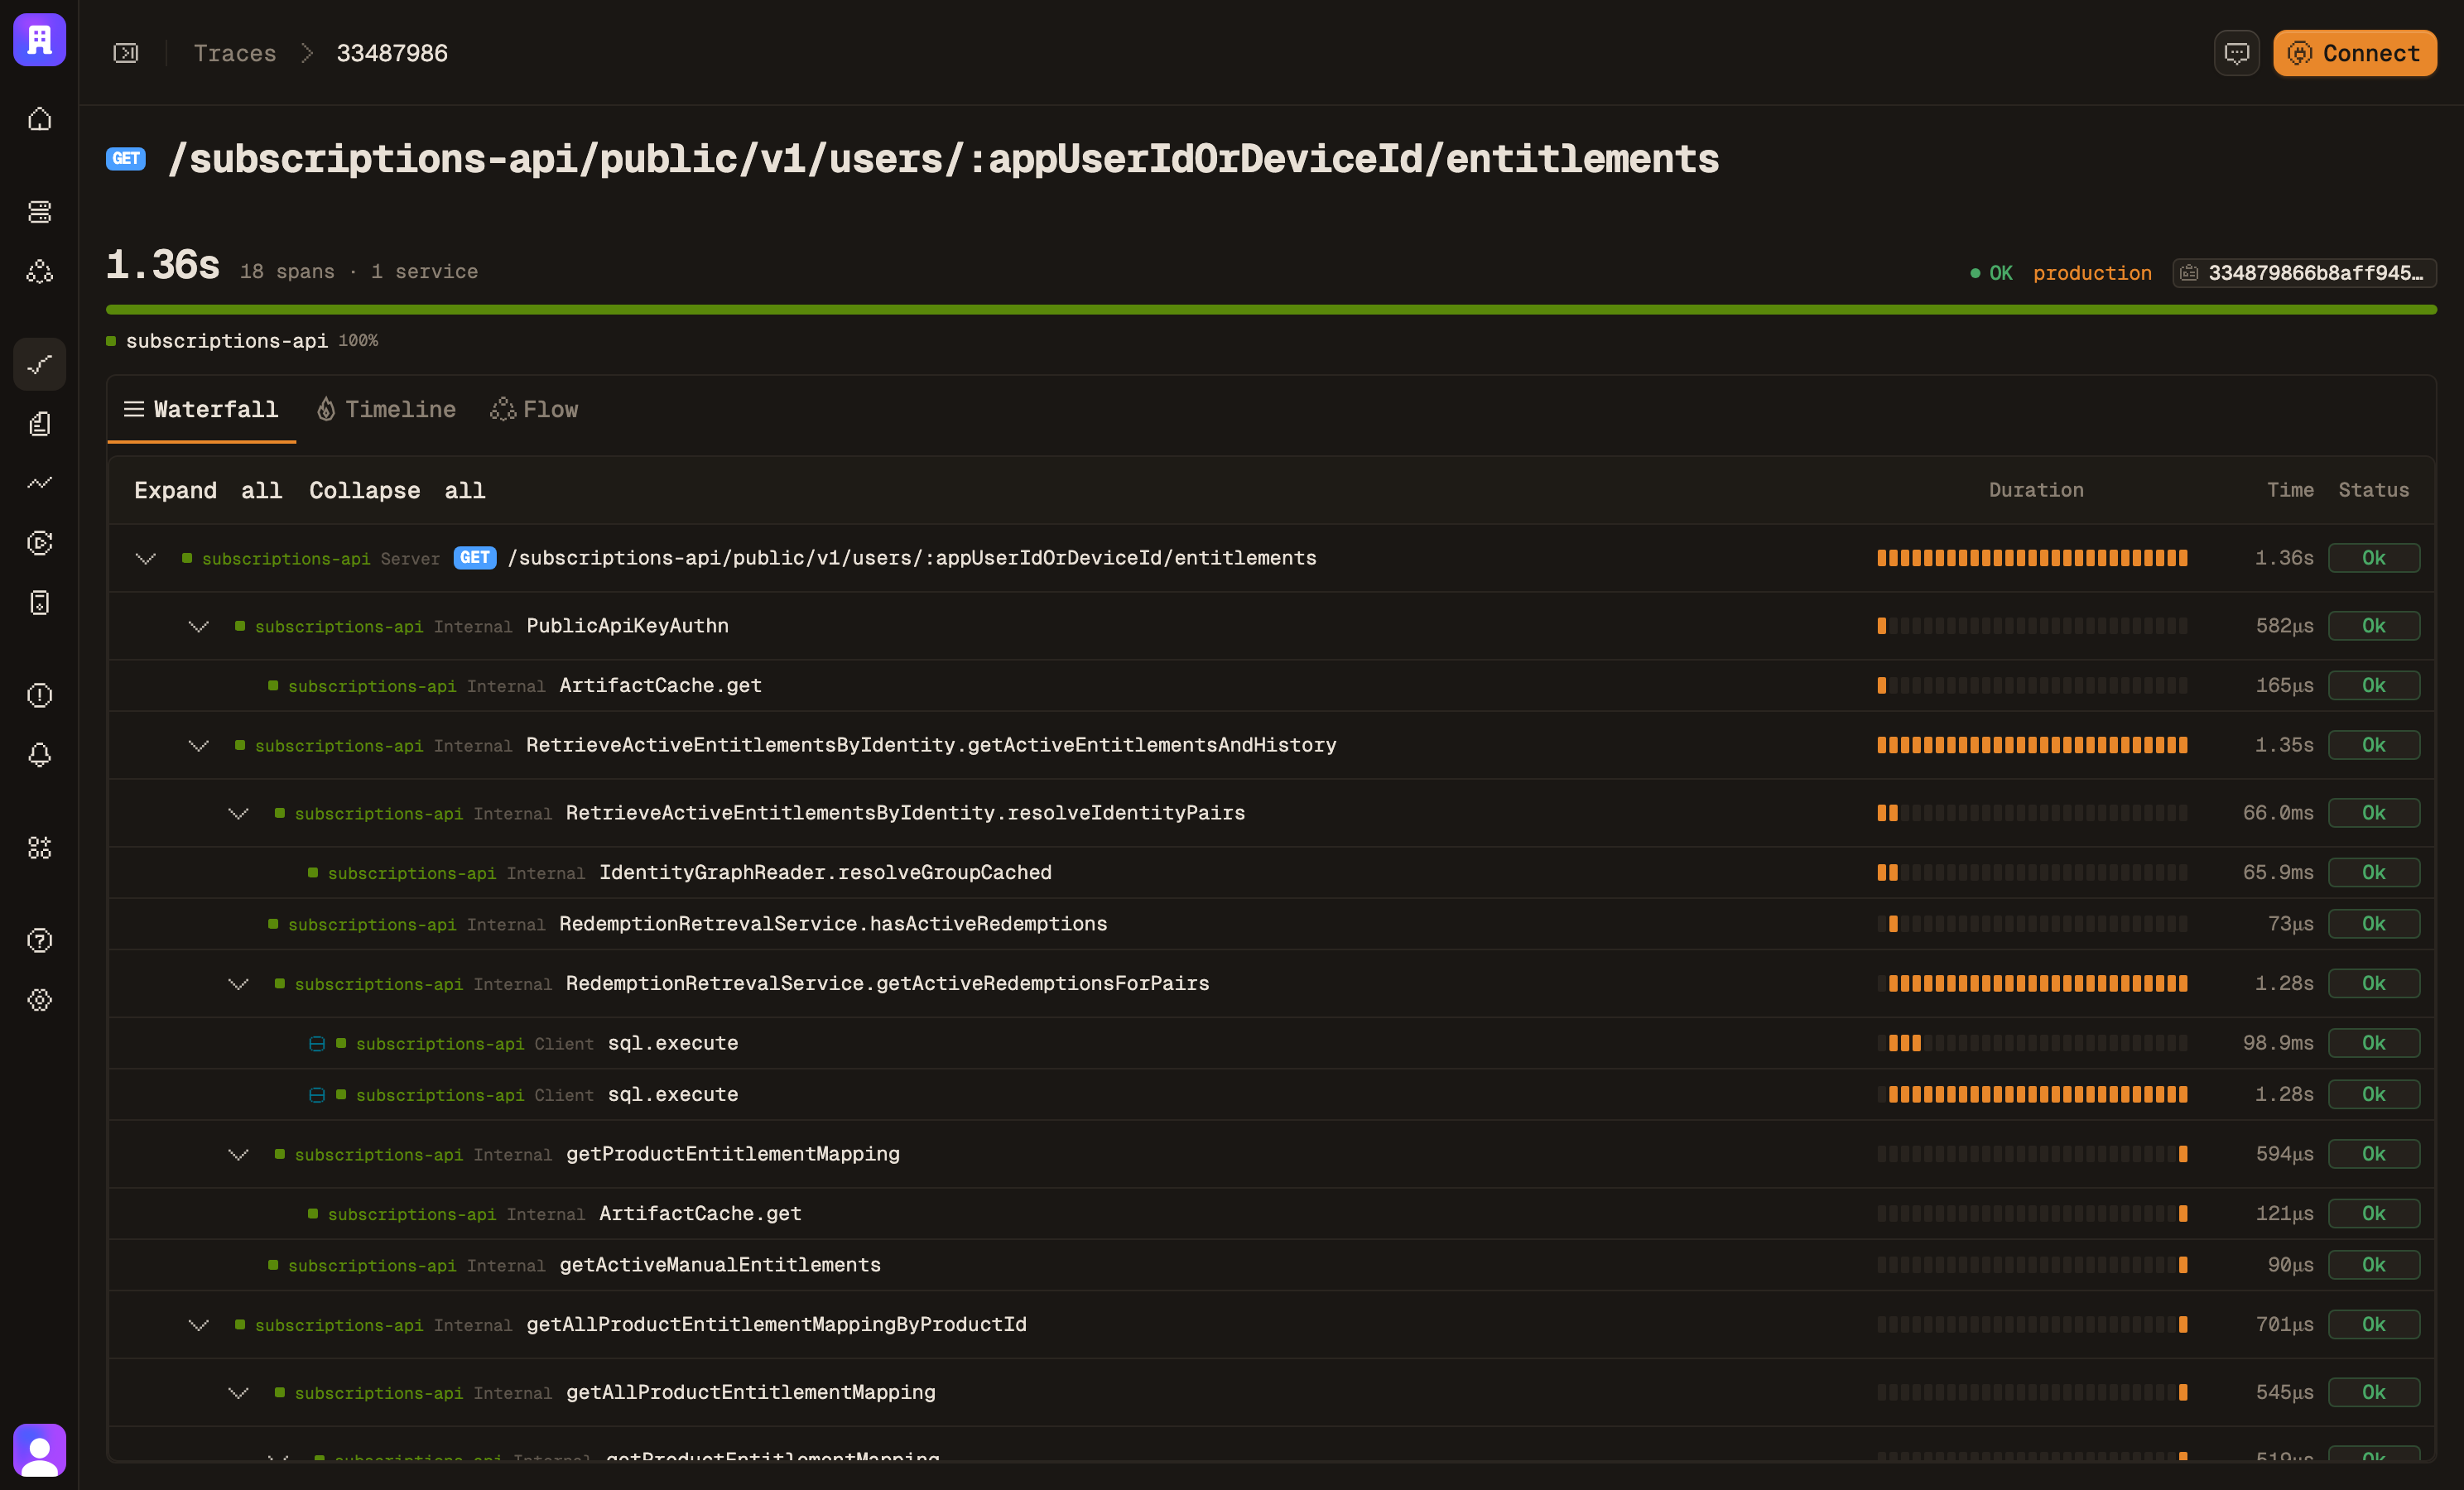Collapse getAllProductEntitlementMappingByProductId chevron
The height and width of the screenshot is (1490, 2464).
199,1325
